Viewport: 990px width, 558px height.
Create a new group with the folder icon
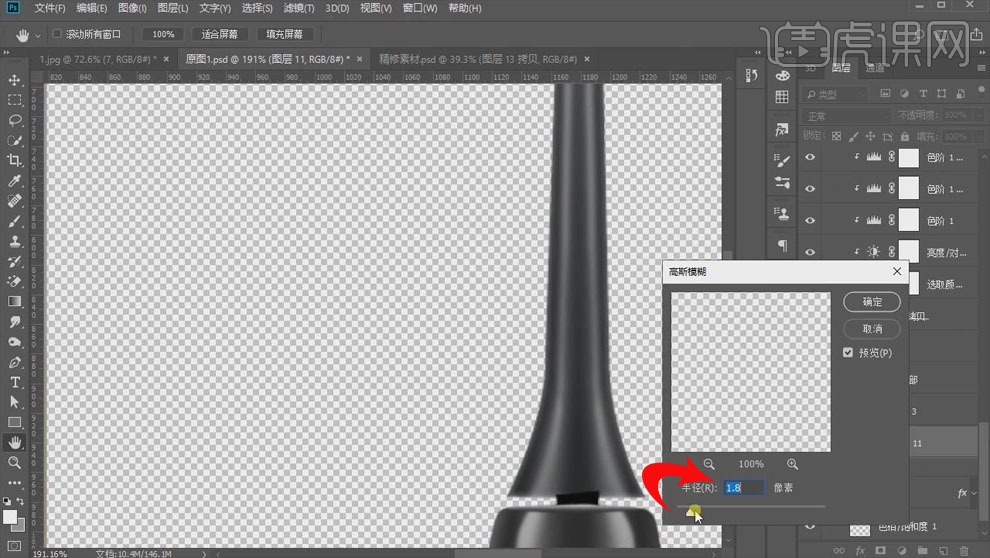[x=922, y=550]
